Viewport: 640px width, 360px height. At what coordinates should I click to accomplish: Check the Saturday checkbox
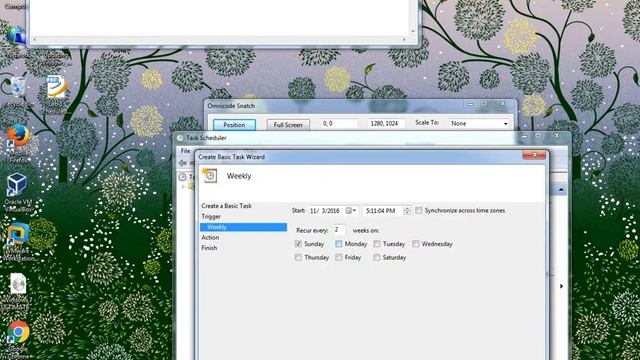point(376,257)
